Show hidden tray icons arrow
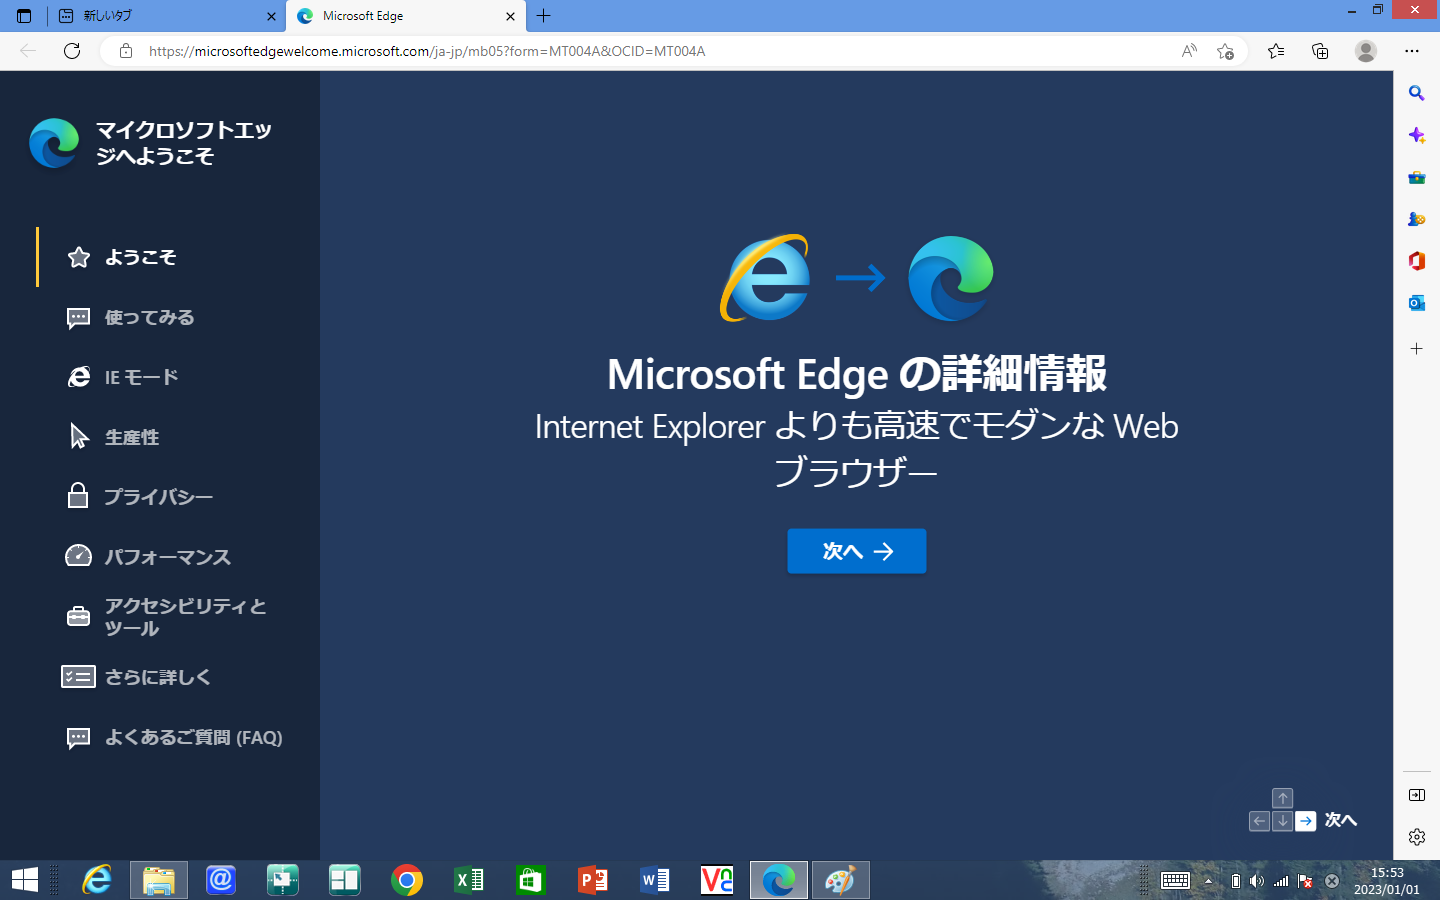 [x=1208, y=881]
